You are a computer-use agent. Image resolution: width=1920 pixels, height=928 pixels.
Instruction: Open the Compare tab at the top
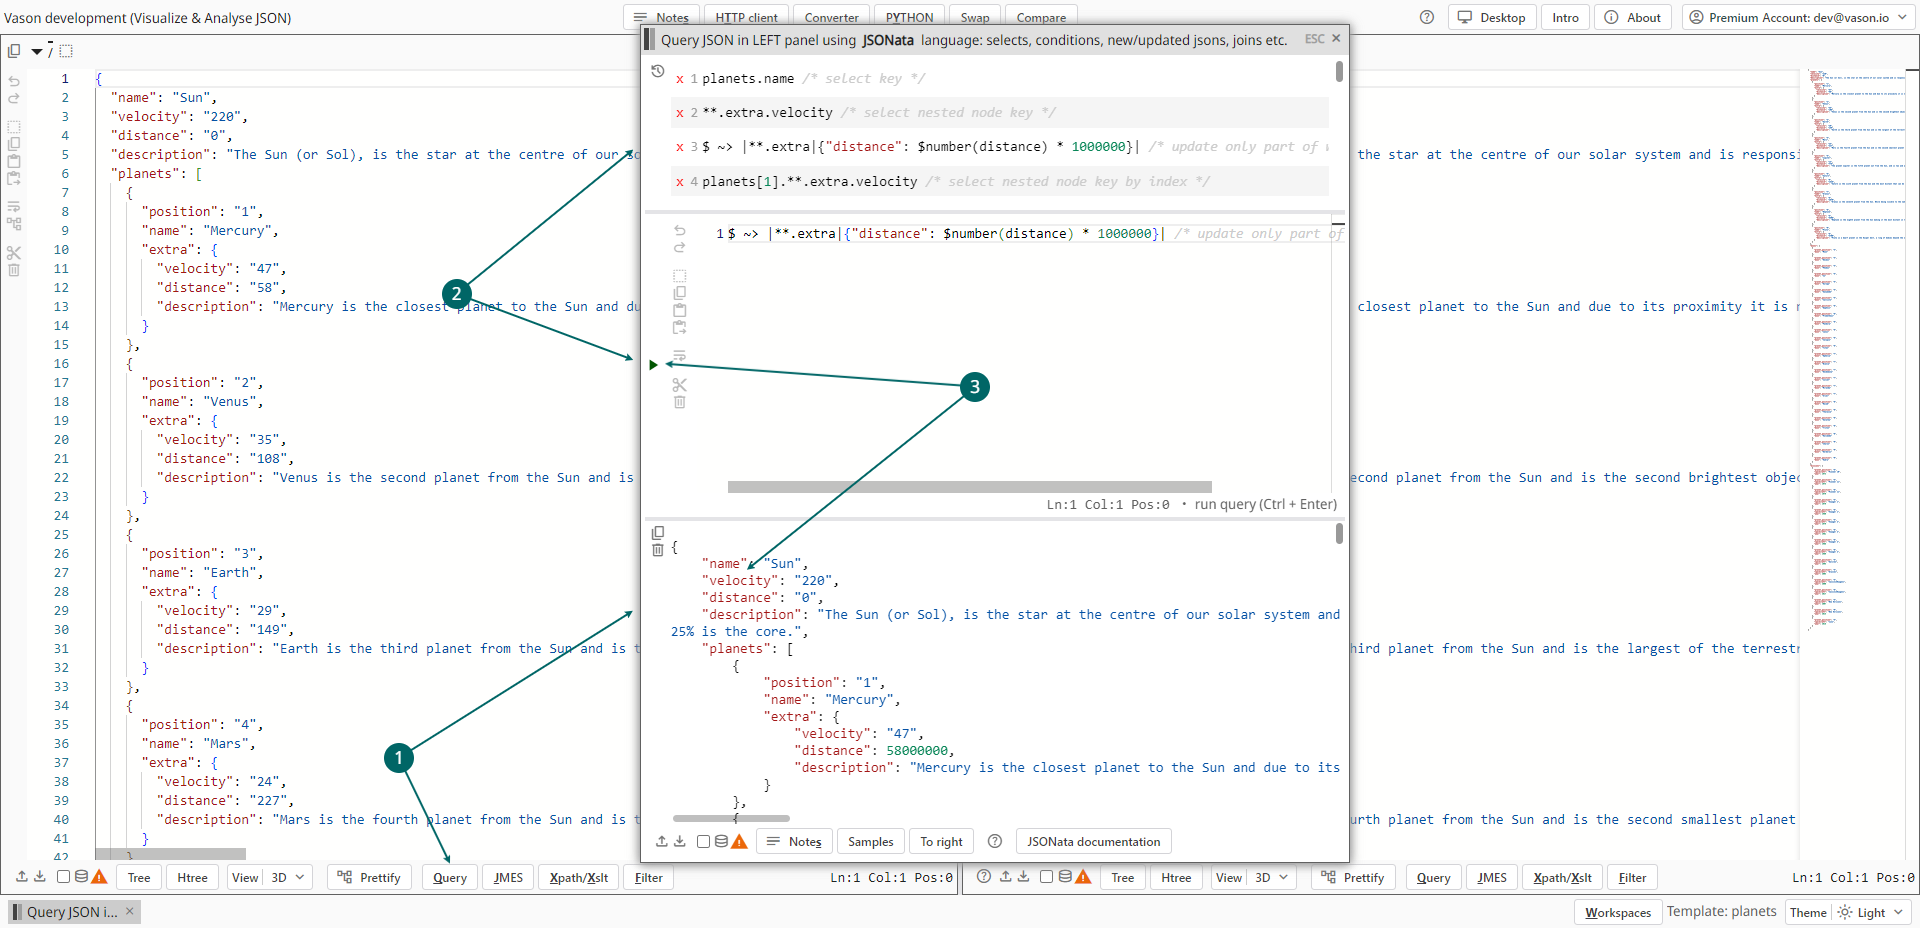pyautogui.click(x=1041, y=17)
